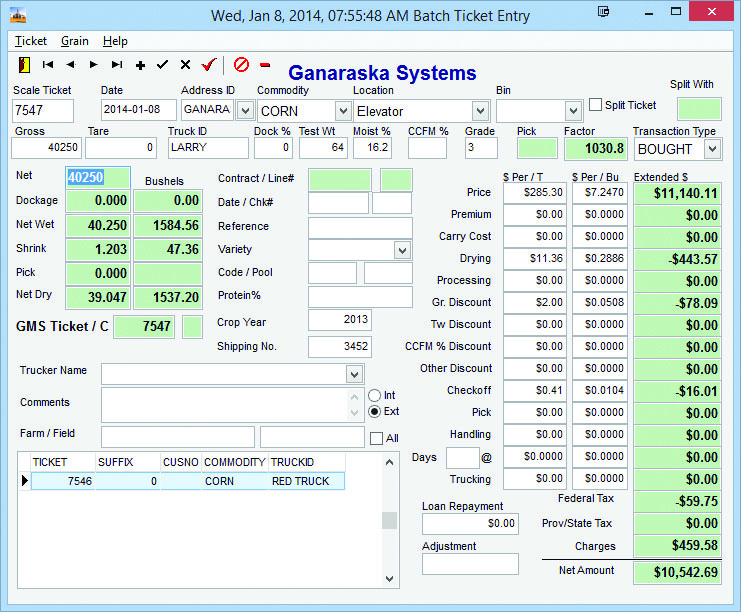Select the Ext radio button

click(x=374, y=412)
